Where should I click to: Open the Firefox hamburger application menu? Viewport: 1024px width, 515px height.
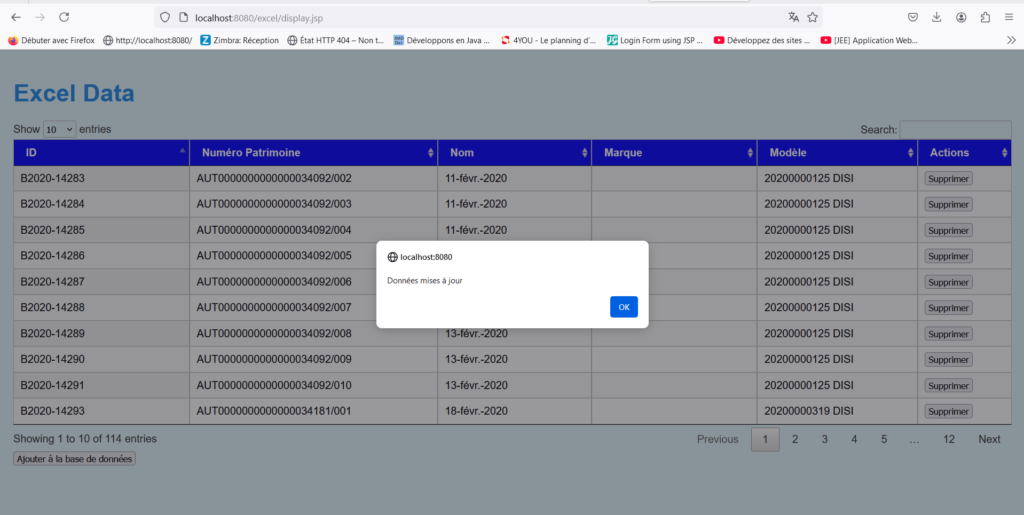(1008, 17)
